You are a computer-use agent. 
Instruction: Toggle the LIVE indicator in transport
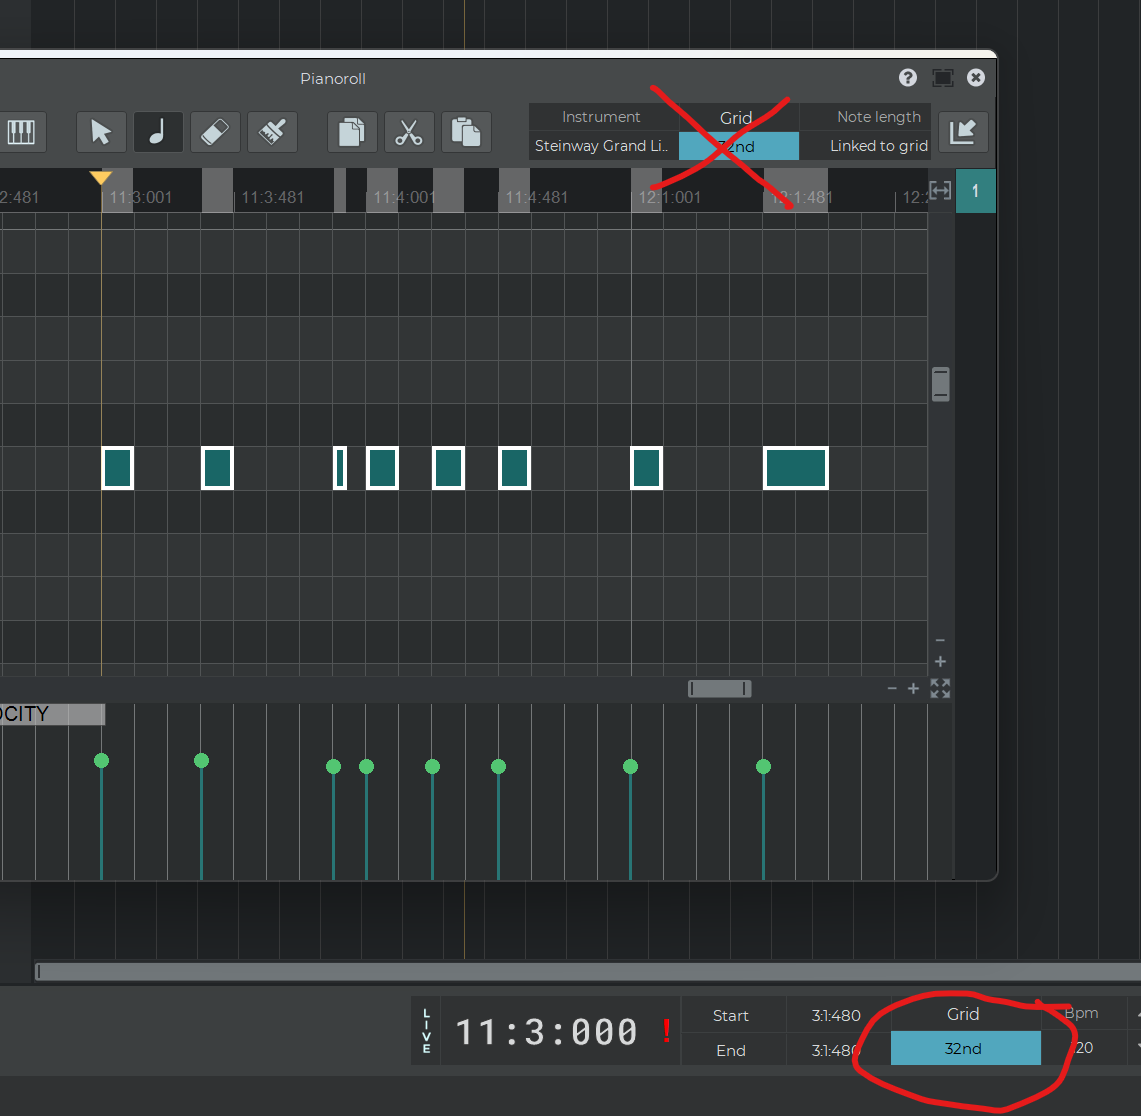(x=427, y=1031)
